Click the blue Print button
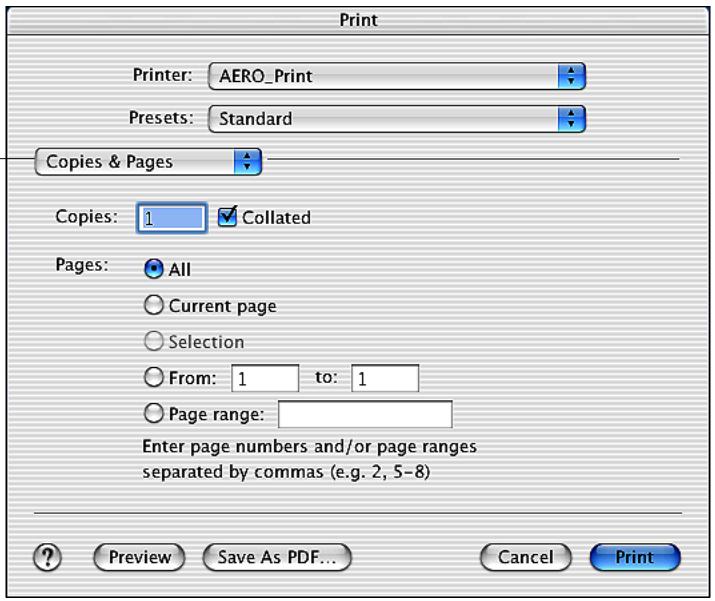Image resolution: width=715 pixels, height=601 pixels. click(635, 557)
